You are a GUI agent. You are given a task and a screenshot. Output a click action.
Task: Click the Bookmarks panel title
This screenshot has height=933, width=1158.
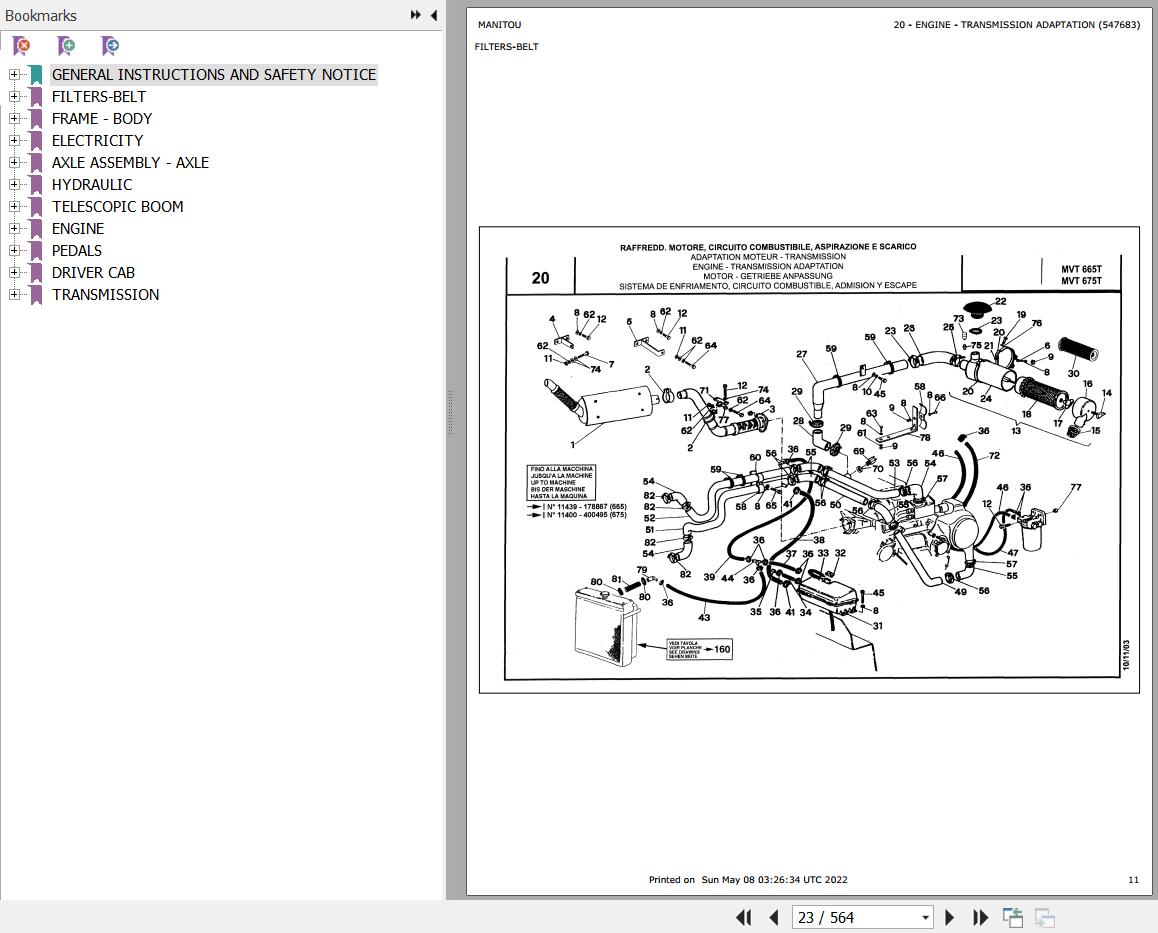(x=41, y=16)
